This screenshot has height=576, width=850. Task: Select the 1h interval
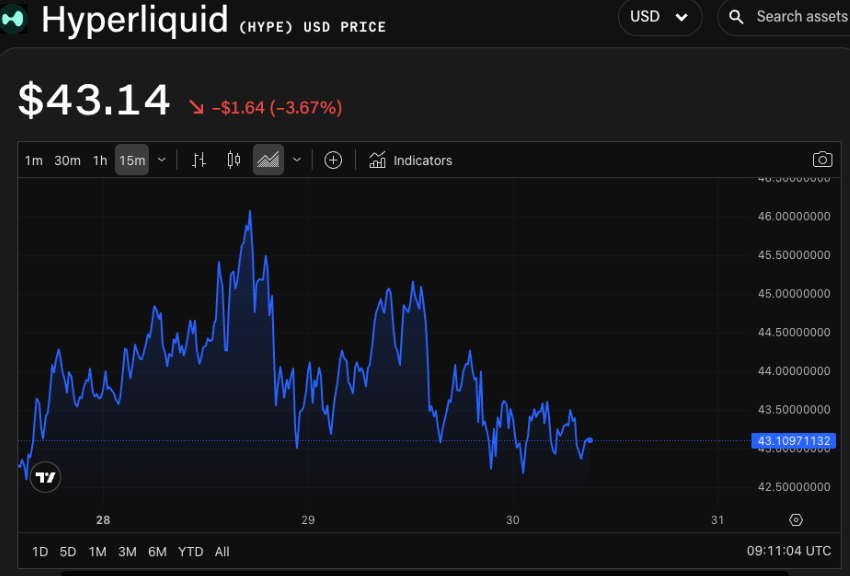(100, 160)
